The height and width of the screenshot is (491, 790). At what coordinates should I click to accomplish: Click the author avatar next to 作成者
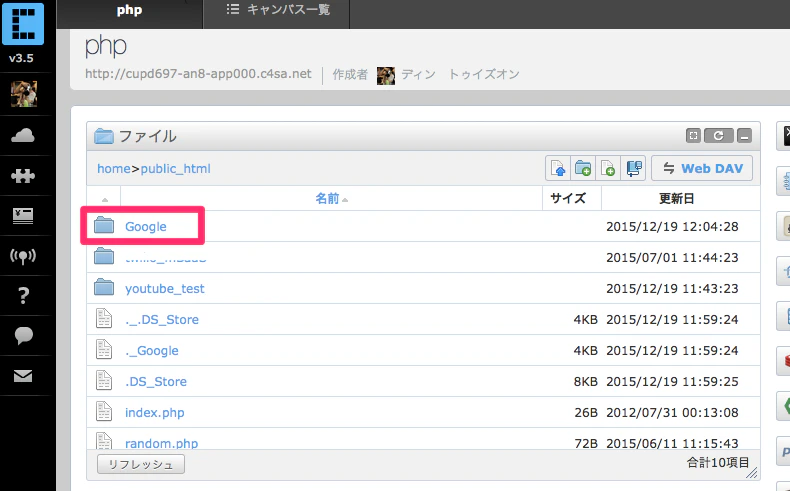(386, 76)
